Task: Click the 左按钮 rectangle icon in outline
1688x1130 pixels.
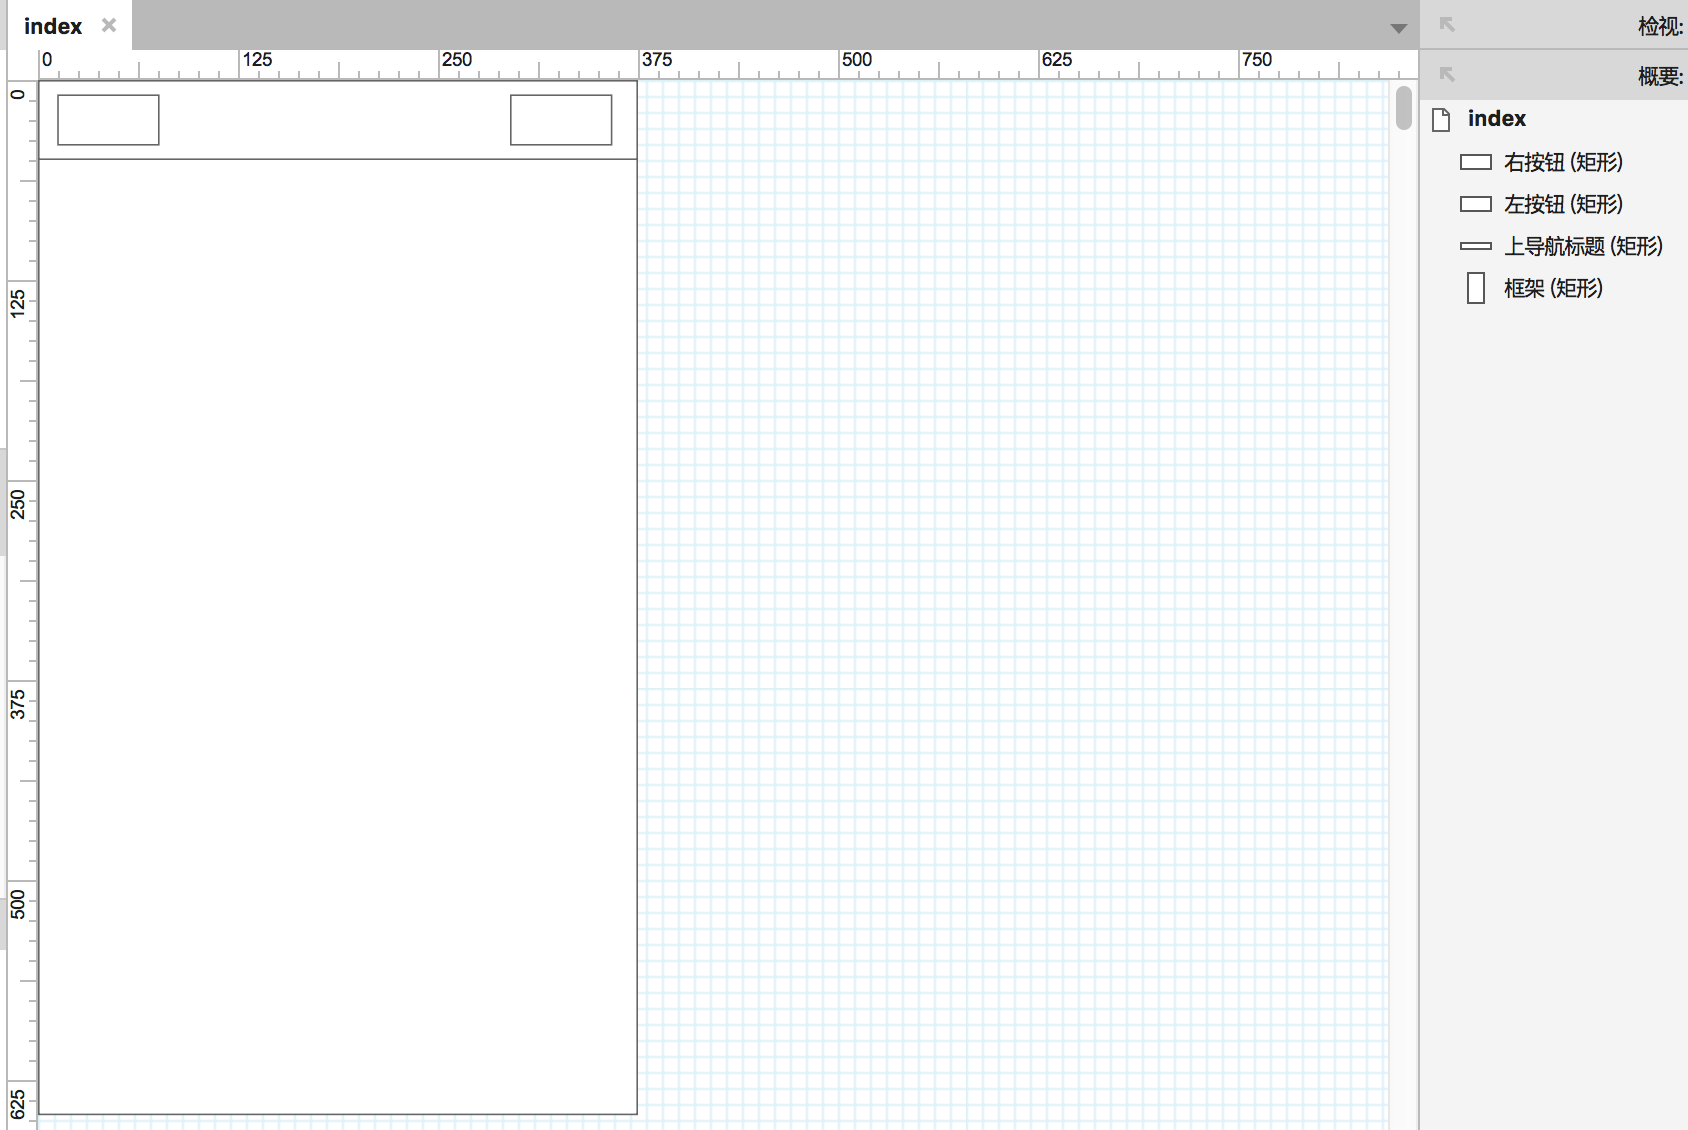Action: 1476,204
